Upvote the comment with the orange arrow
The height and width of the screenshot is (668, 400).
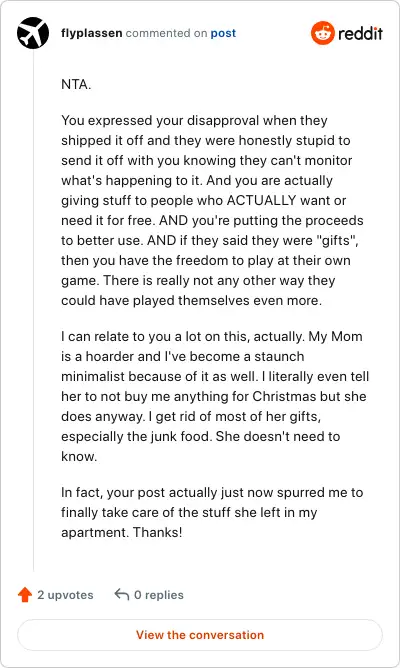pyautogui.click(x=25, y=595)
